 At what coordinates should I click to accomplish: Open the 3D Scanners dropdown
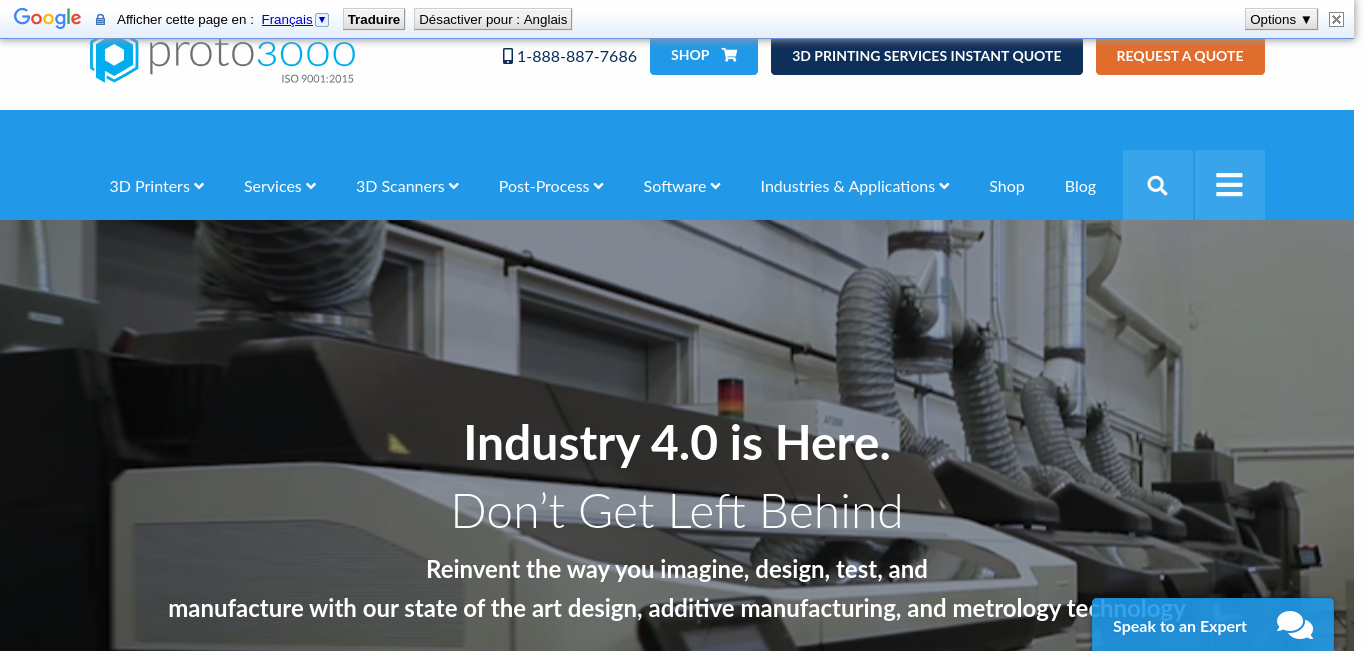coord(407,186)
